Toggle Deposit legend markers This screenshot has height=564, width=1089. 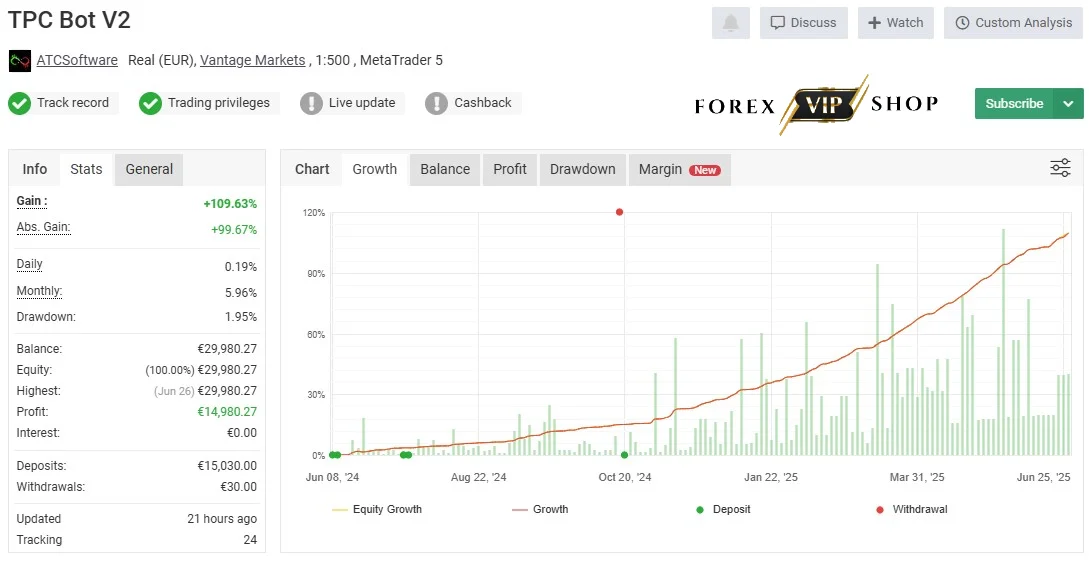click(x=723, y=509)
